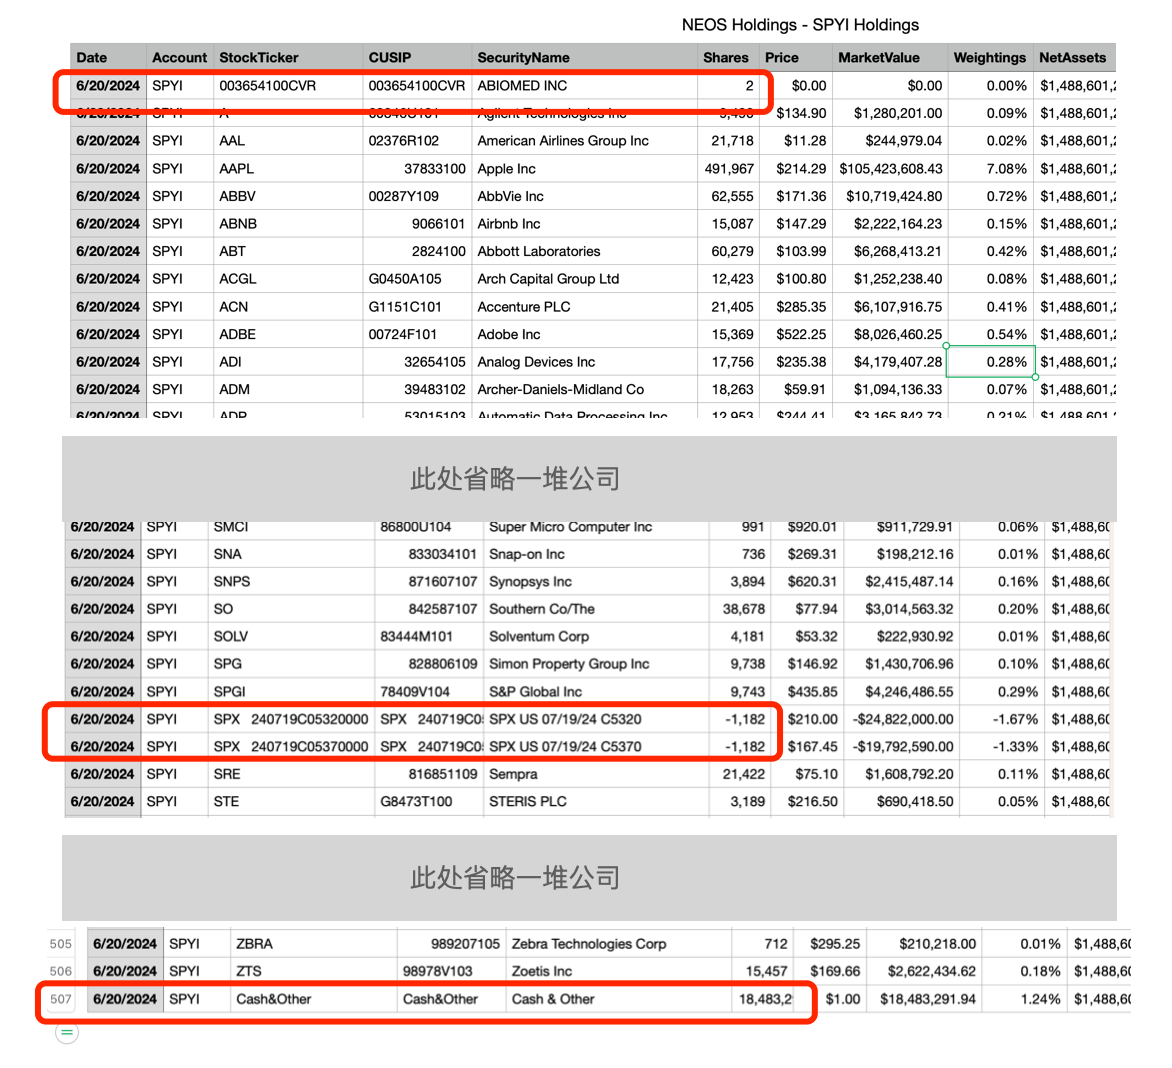Select the Cash & Other security name cell

[618, 999]
